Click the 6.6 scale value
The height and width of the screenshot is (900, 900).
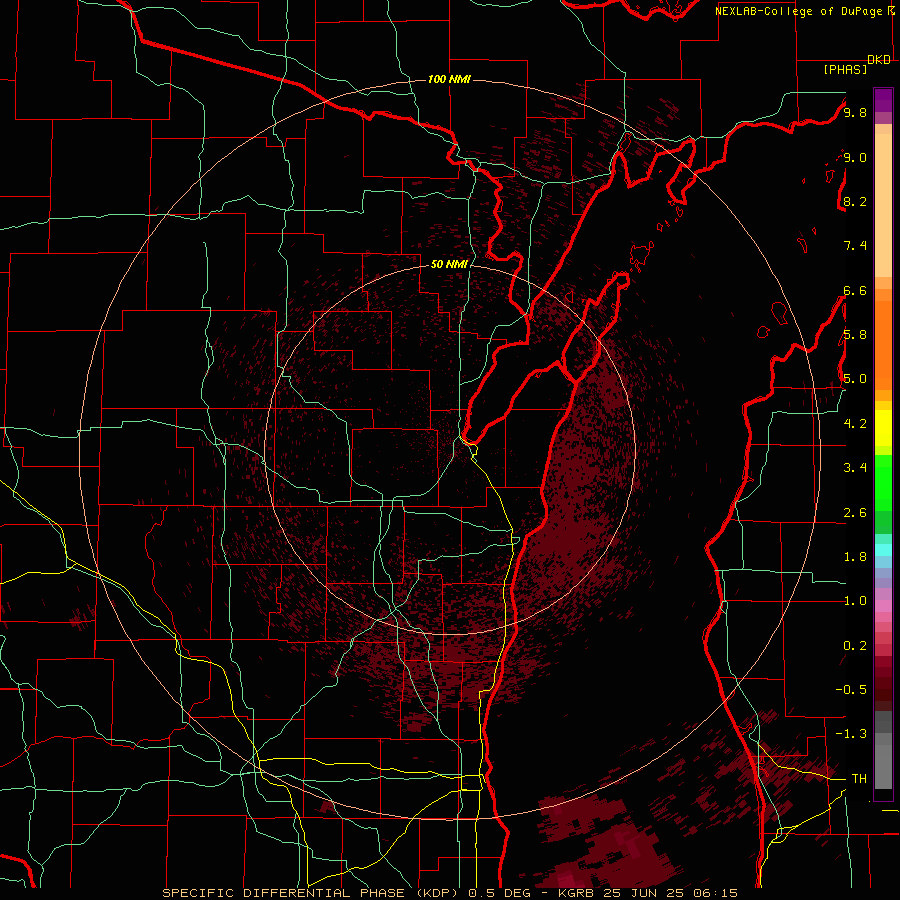[855, 290]
